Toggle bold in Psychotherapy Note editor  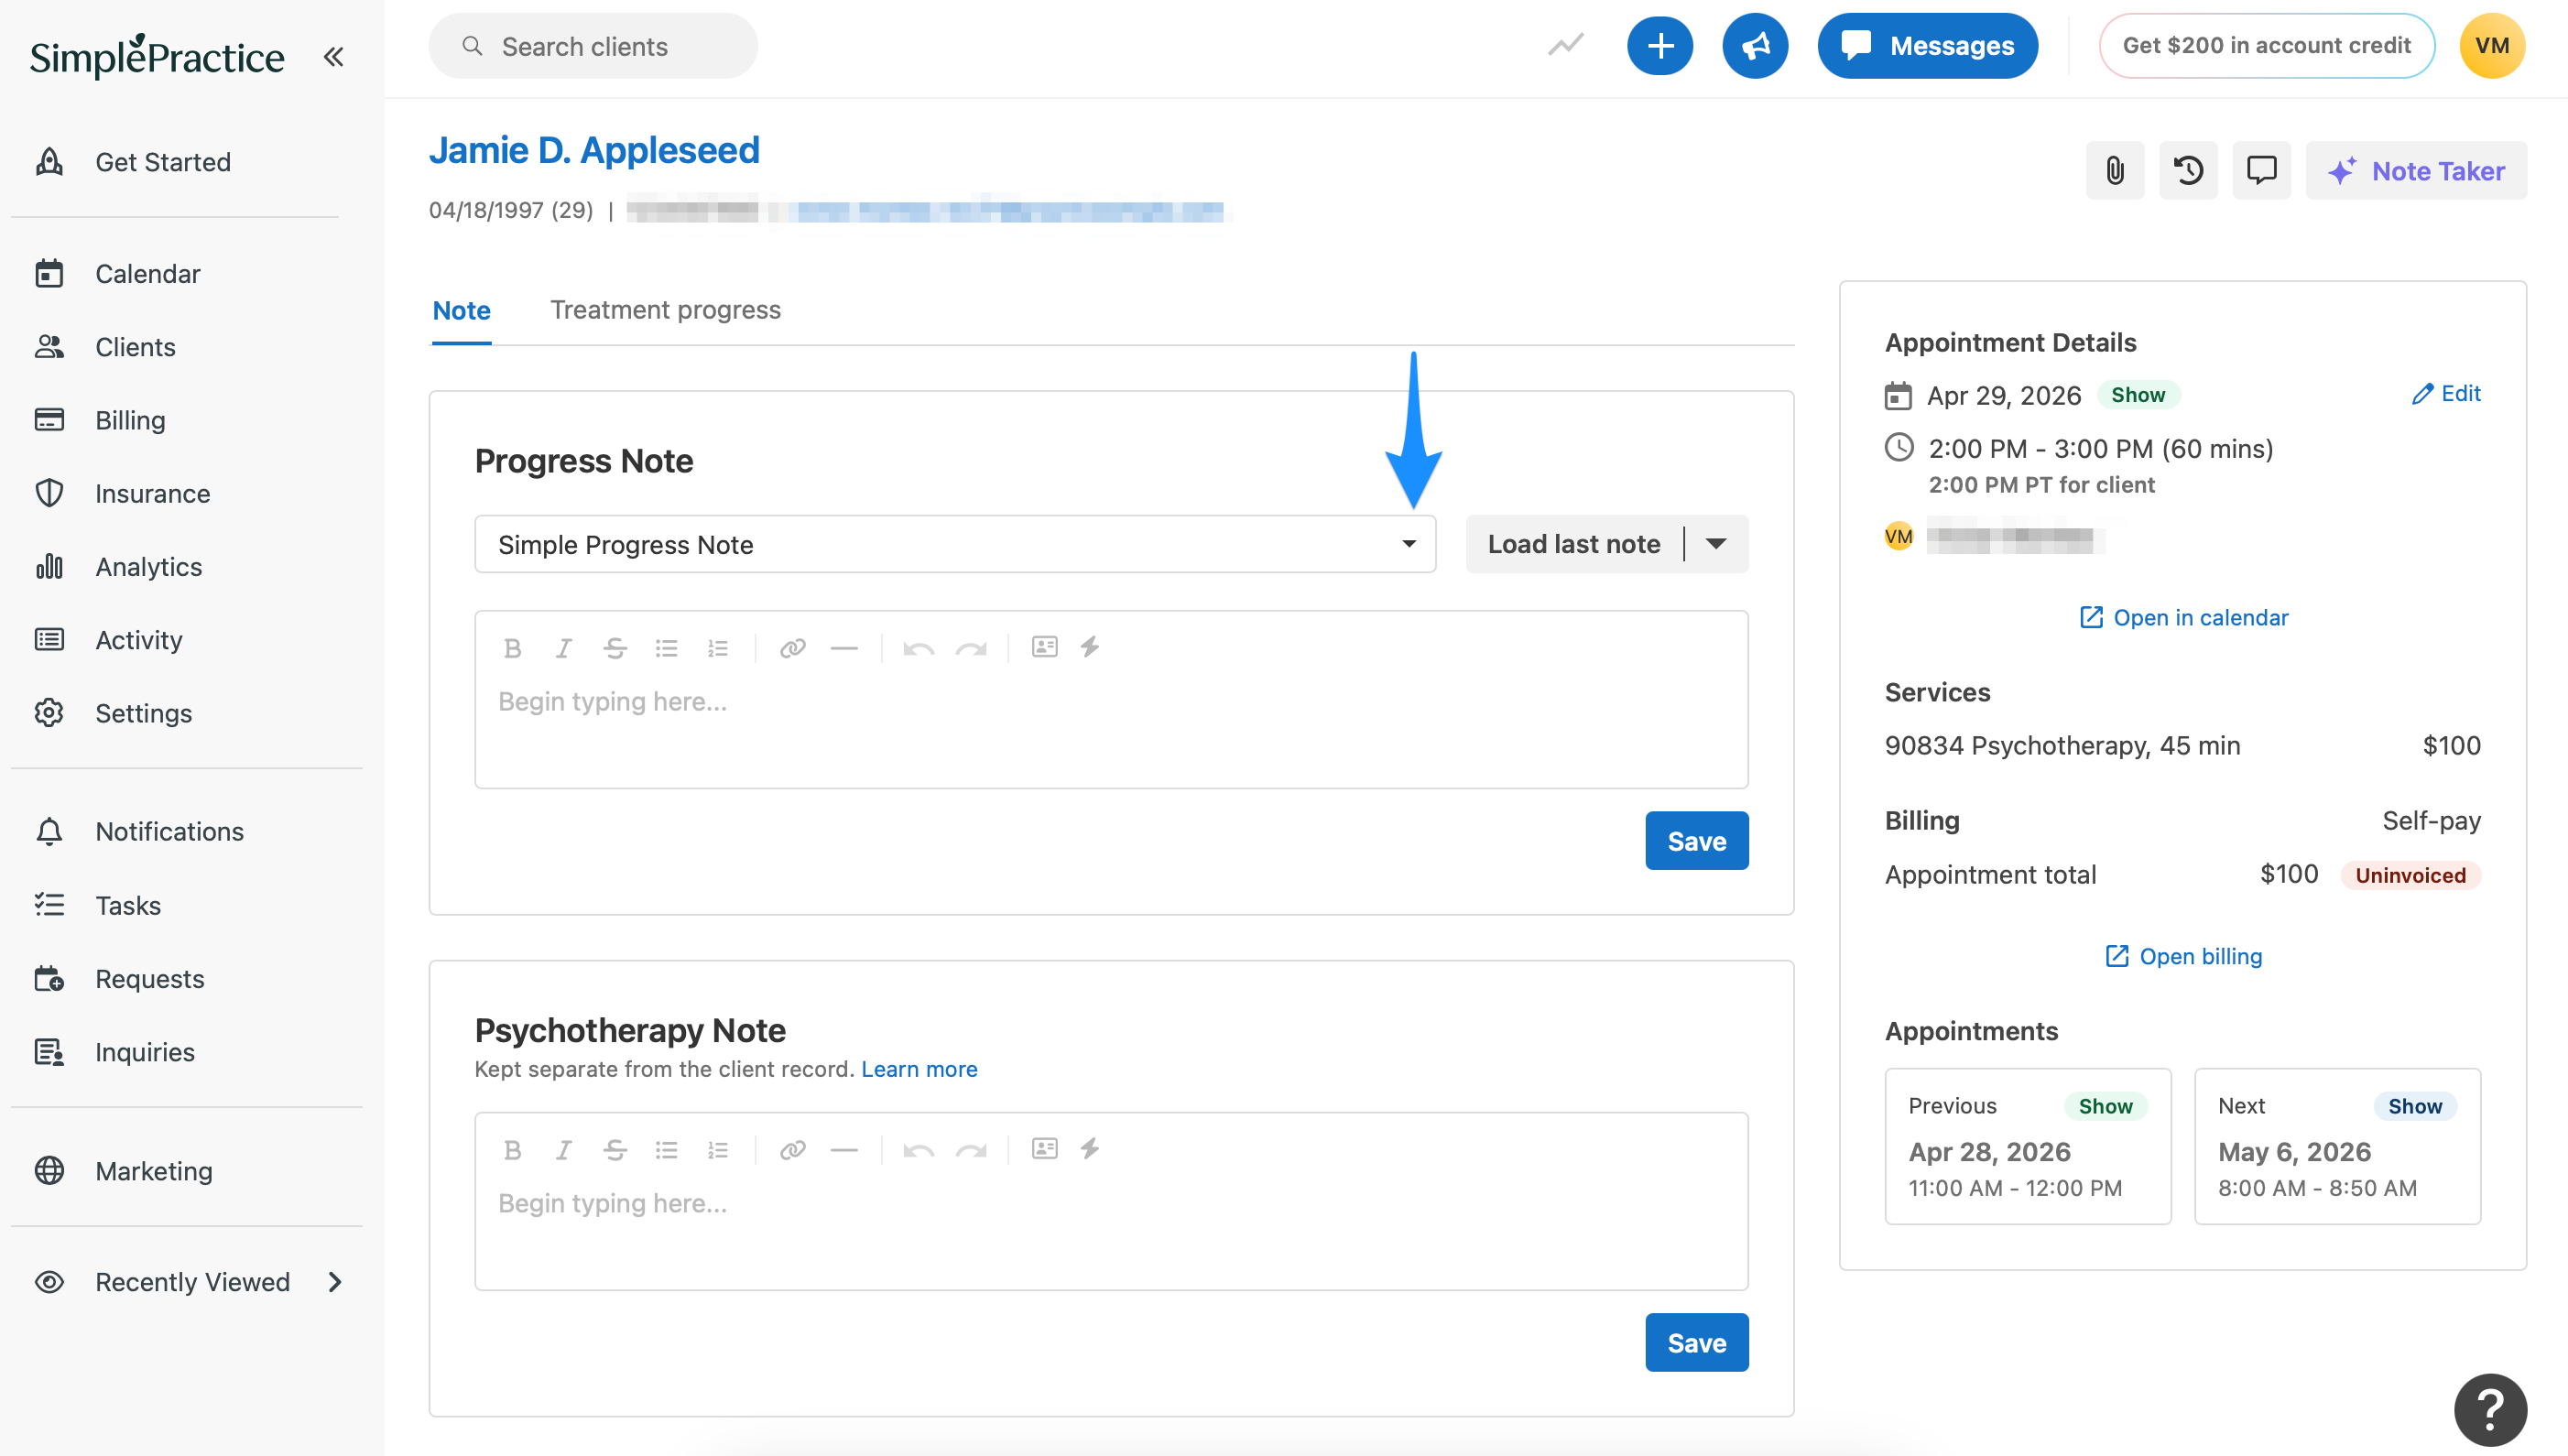[513, 1150]
